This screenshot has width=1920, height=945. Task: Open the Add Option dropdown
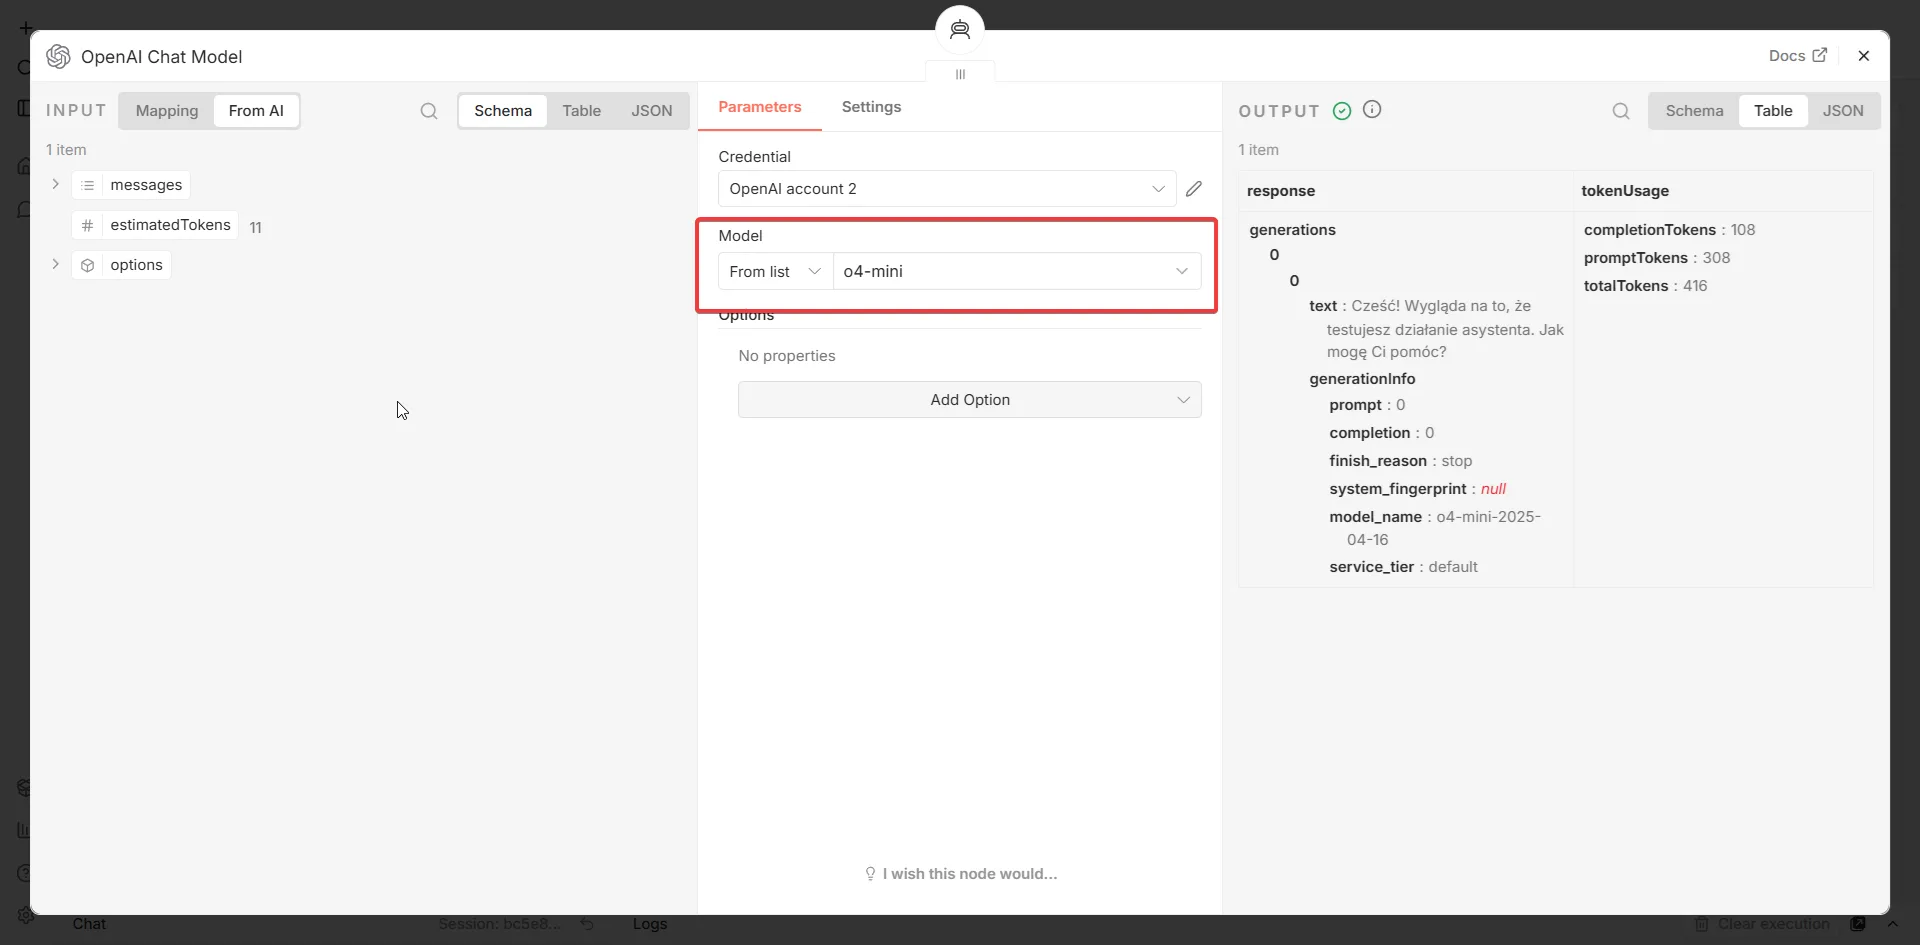pyautogui.click(x=970, y=400)
